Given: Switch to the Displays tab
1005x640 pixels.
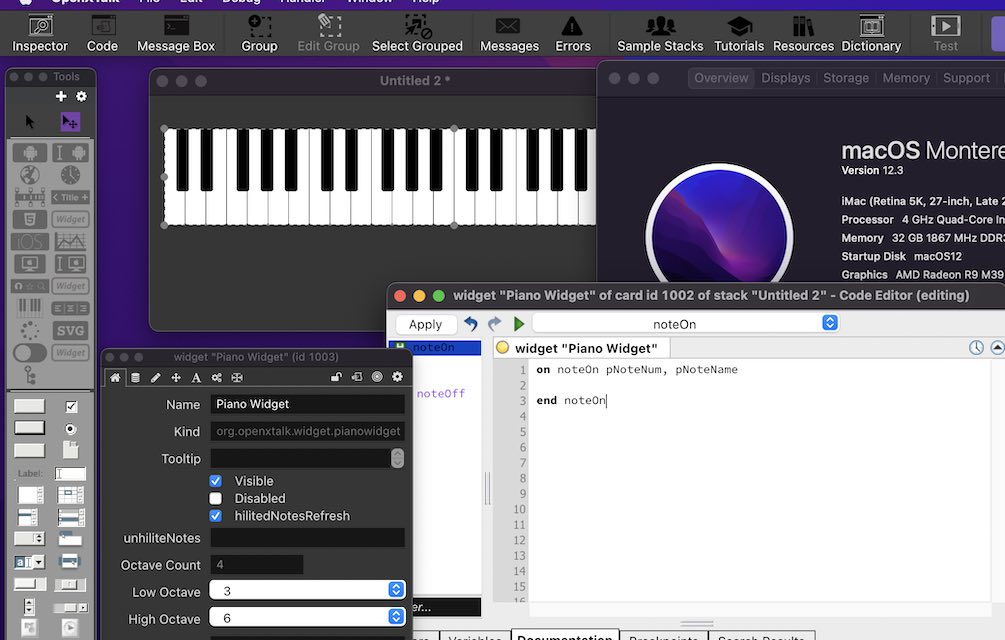Looking at the screenshot, I should [785, 78].
